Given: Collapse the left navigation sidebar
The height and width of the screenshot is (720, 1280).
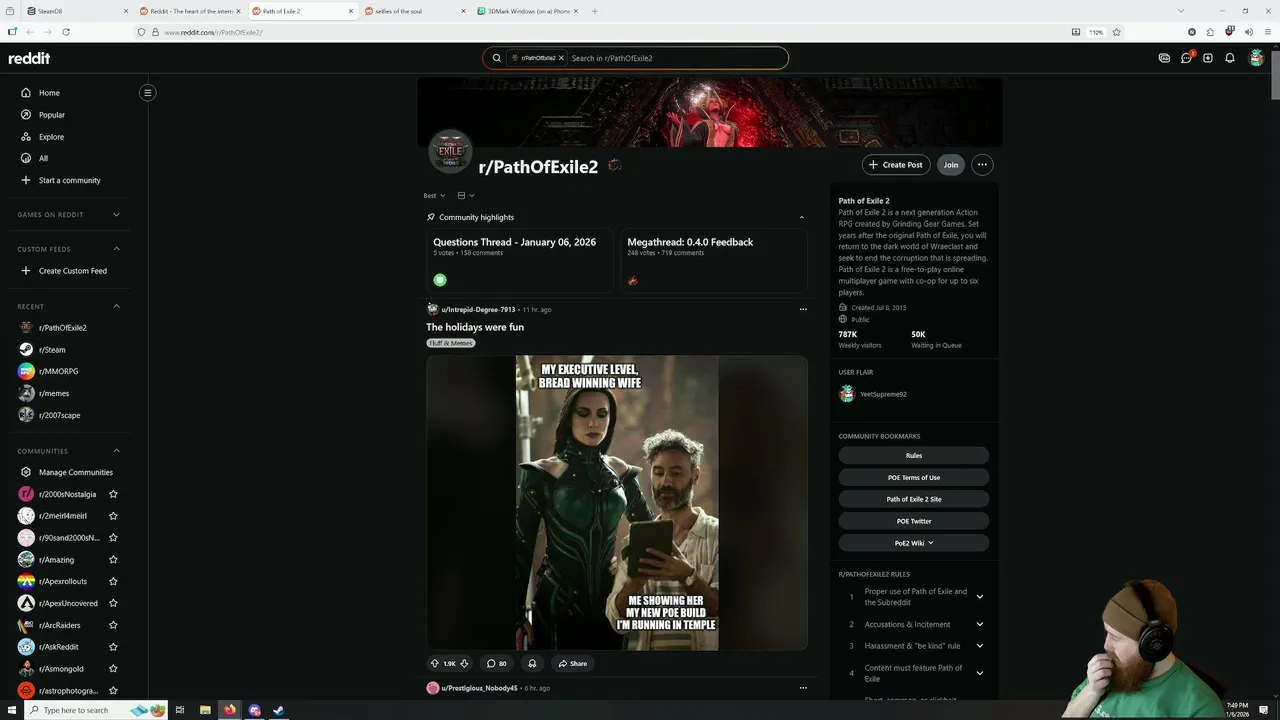Looking at the screenshot, I should pyautogui.click(x=147, y=93).
